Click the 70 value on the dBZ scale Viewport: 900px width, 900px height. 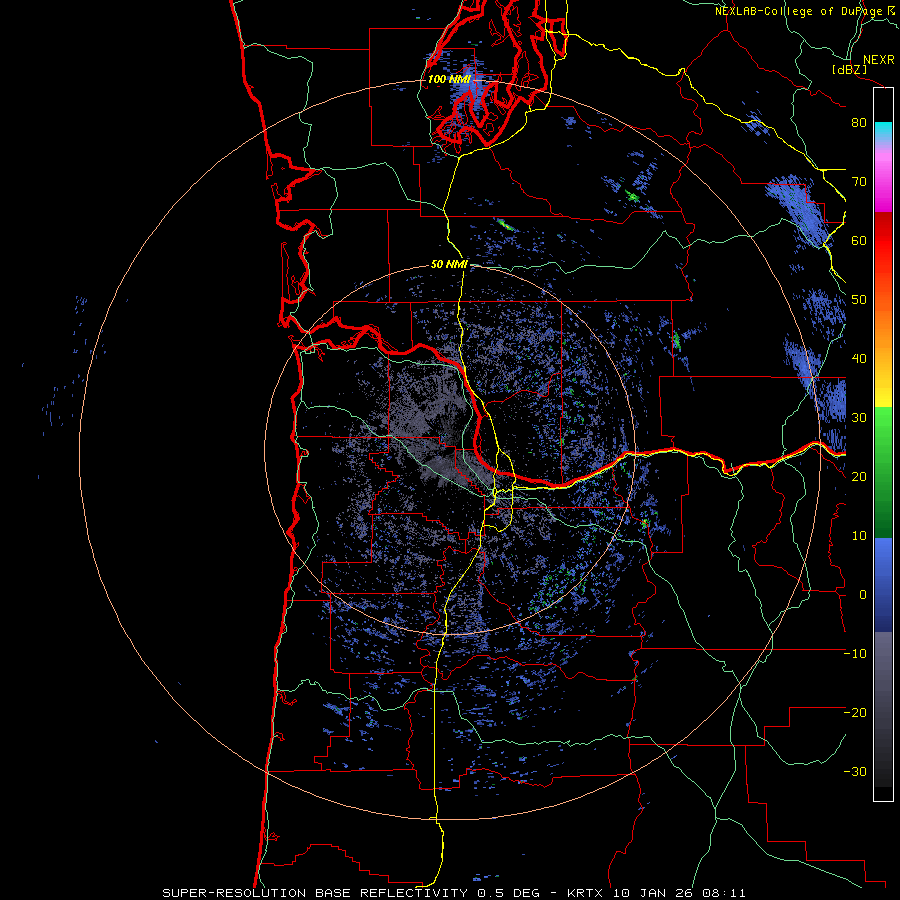(859, 182)
